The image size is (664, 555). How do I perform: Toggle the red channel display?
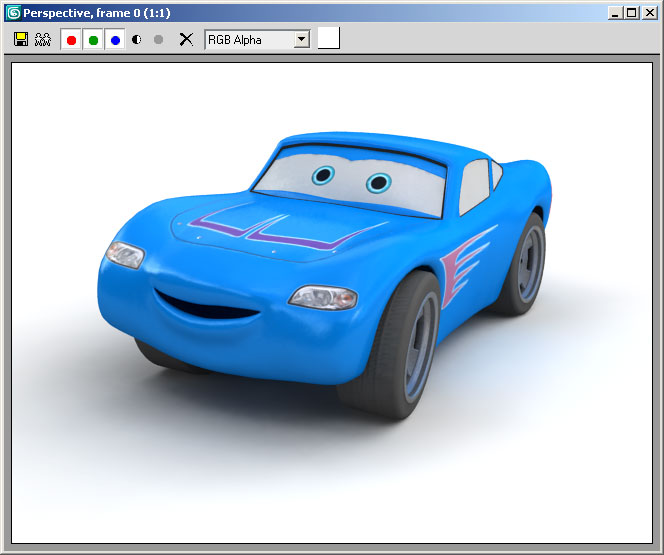point(71,40)
